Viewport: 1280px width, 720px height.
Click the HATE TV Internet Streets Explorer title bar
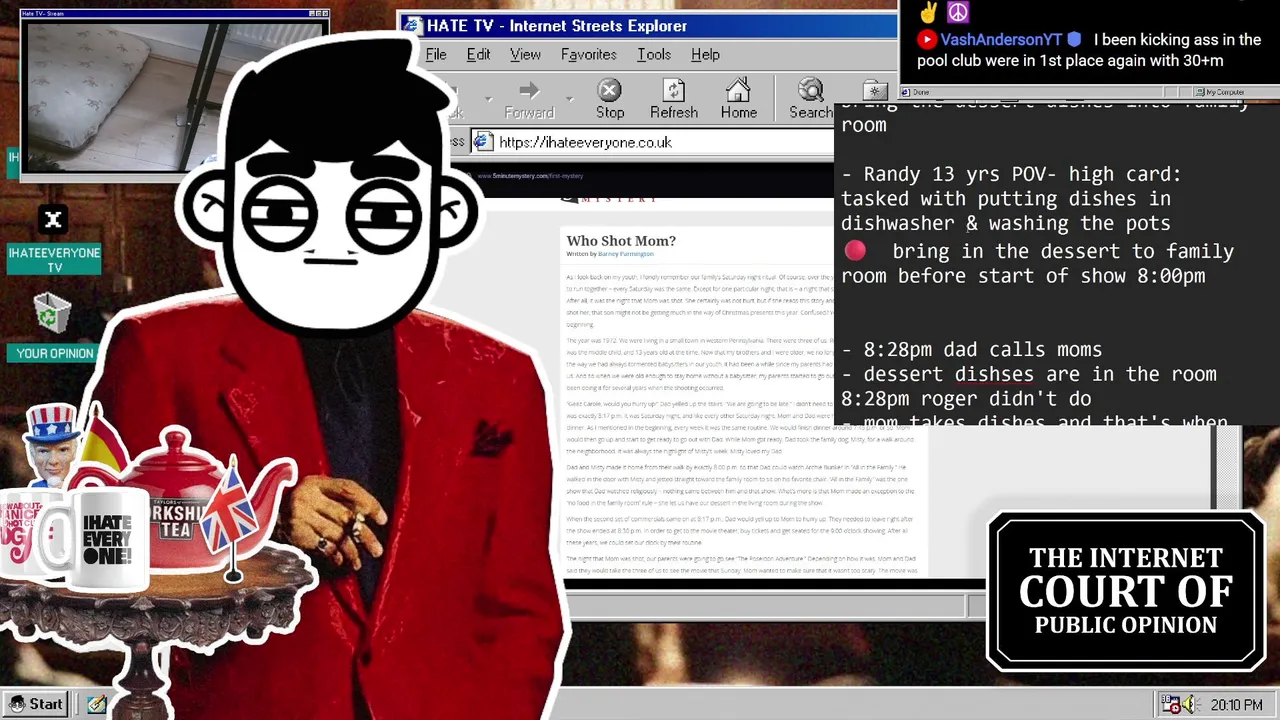(650, 26)
